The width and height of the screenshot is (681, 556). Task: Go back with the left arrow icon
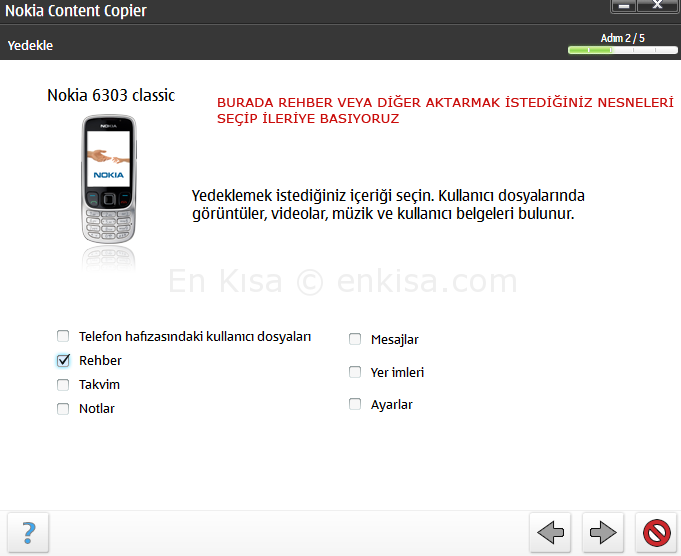[x=550, y=533]
